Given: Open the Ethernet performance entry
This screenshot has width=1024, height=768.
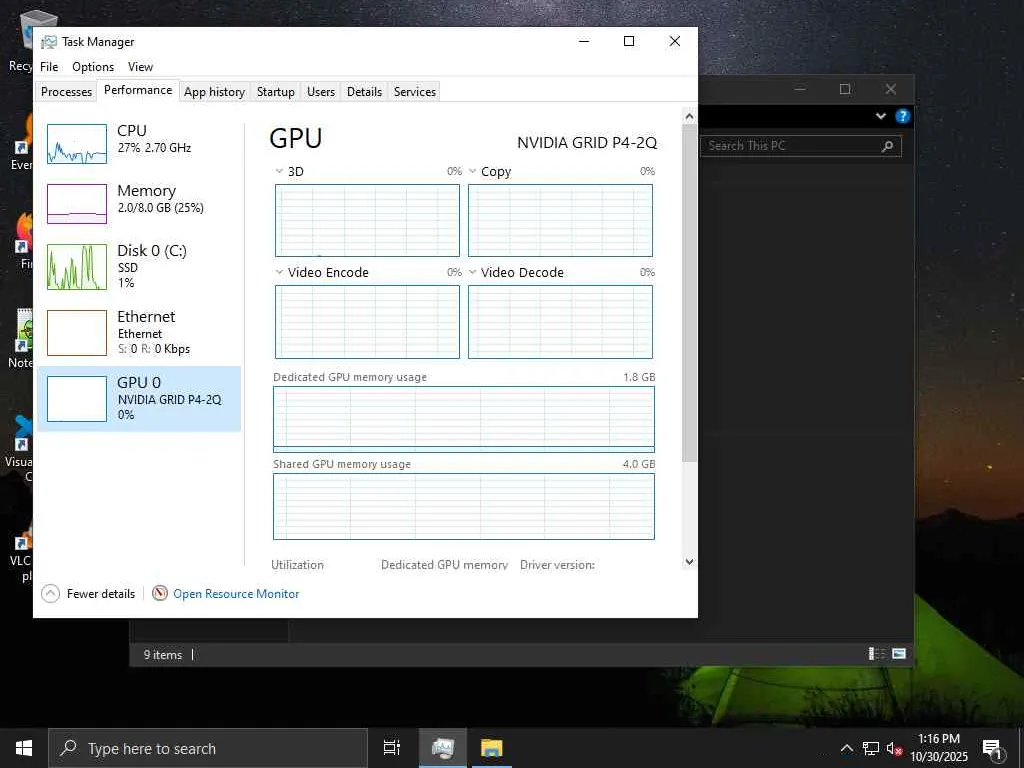Looking at the screenshot, I should click(x=138, y=332).
